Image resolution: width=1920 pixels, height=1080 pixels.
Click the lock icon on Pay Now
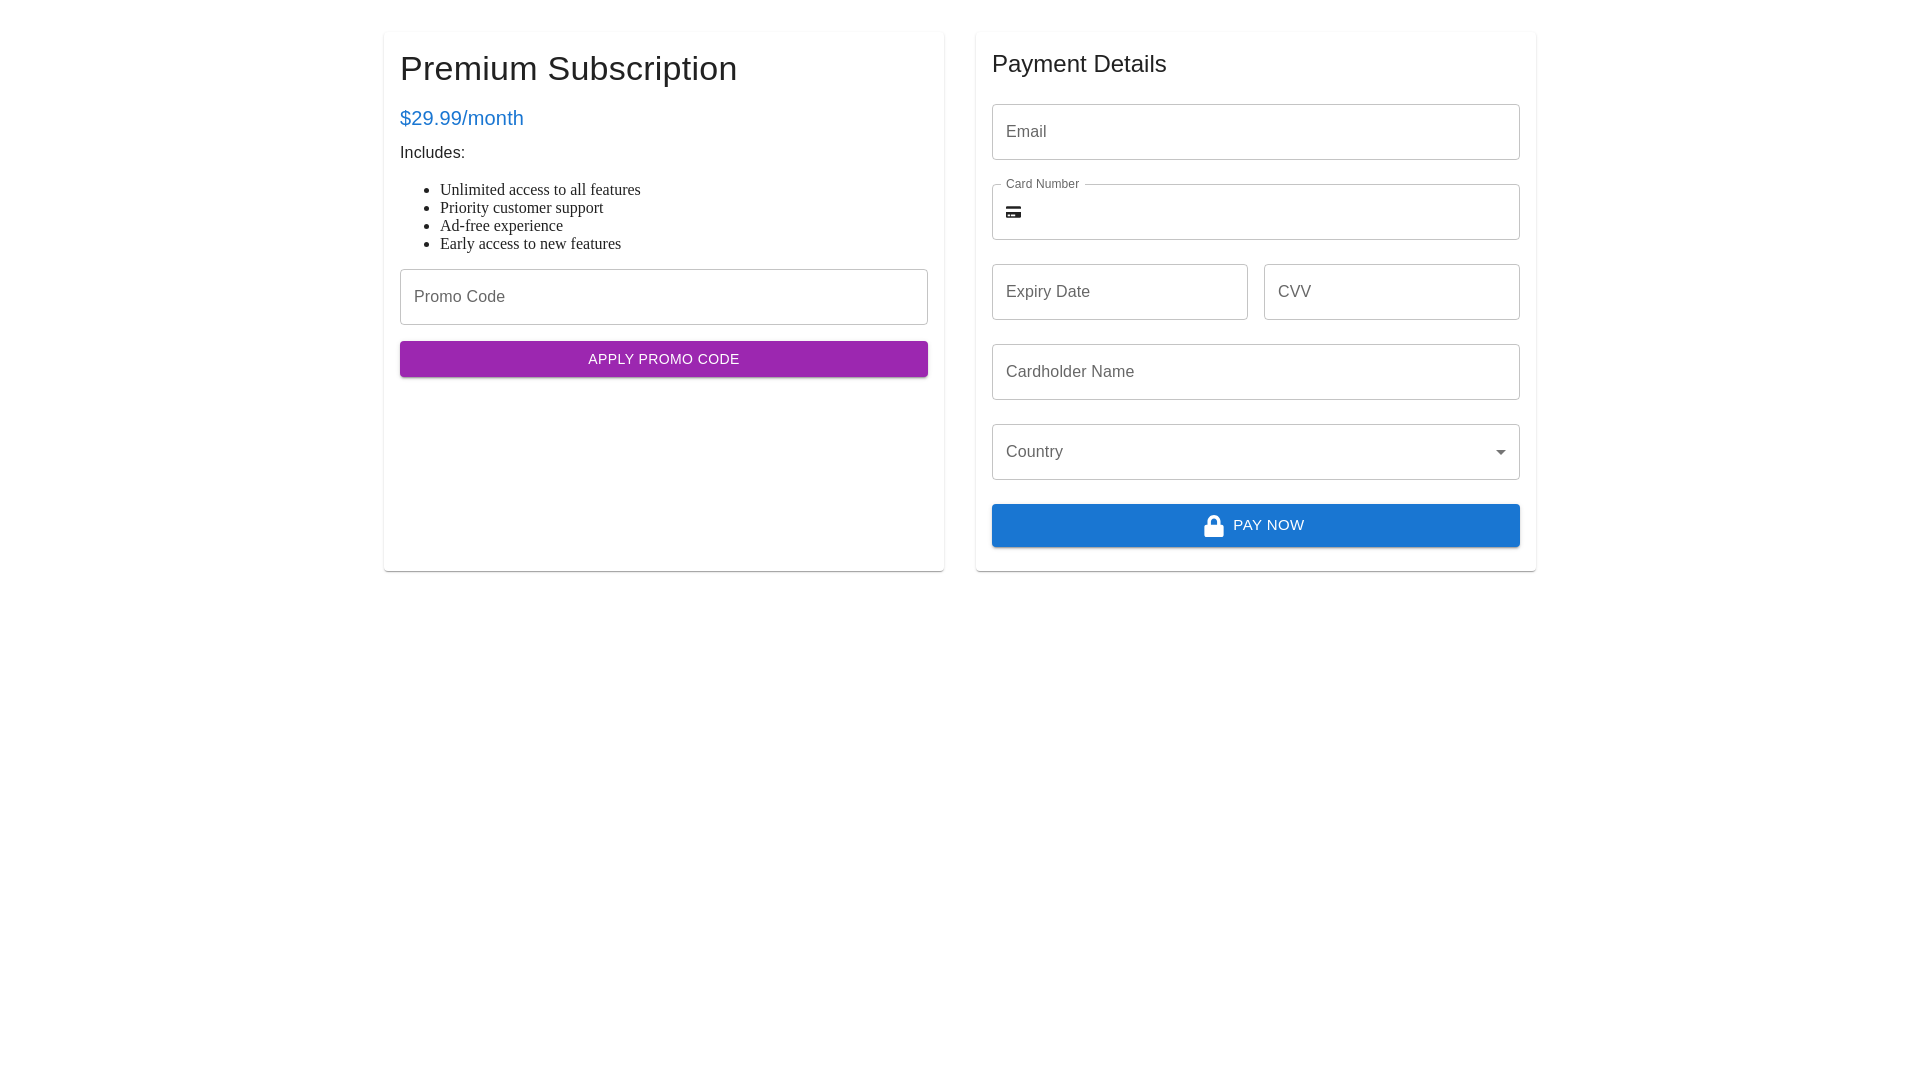(1213, 526)
